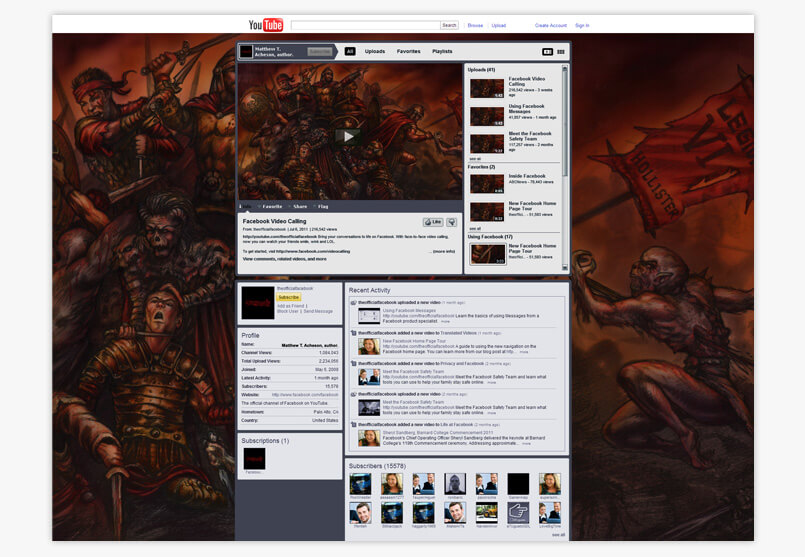The width and height of the screenshot is (805, 557).
Task: Expand description with (more info)
Action: click(444, 252)
